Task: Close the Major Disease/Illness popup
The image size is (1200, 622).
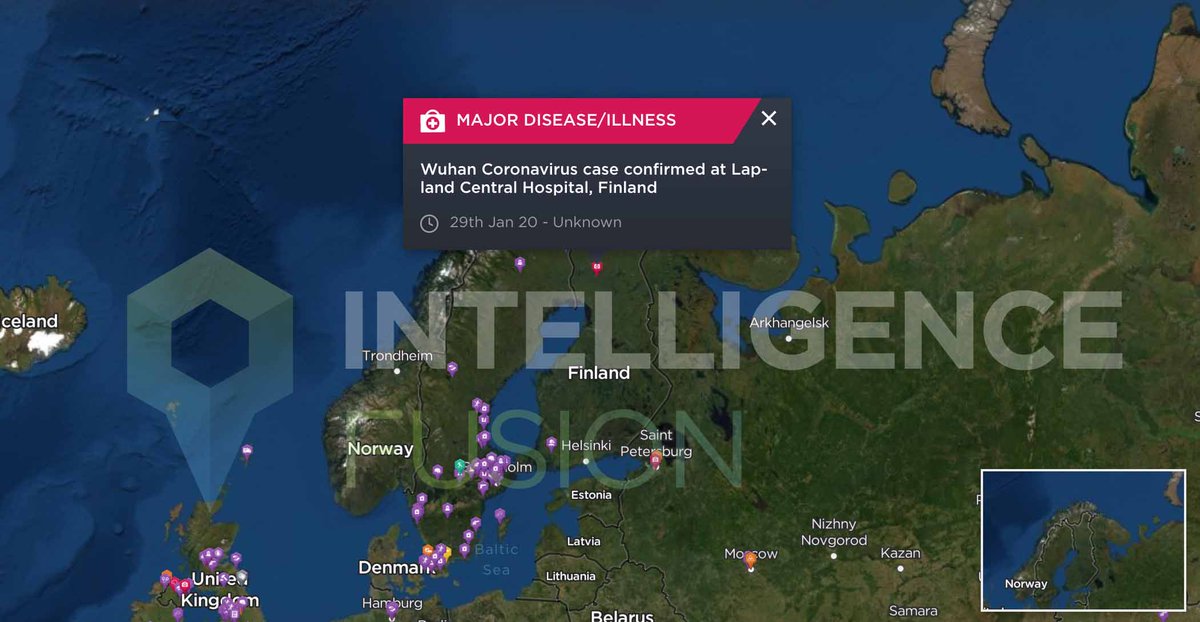Action: tap(768, 119)
